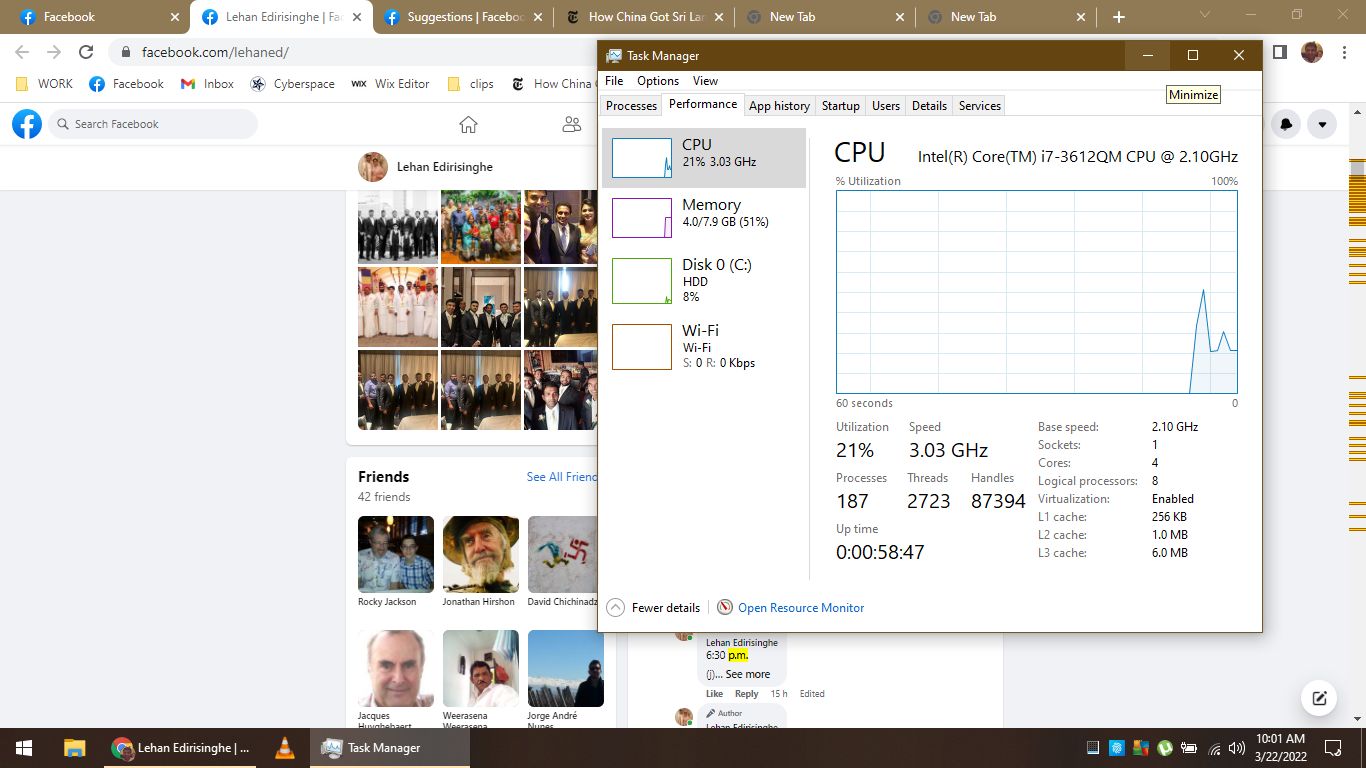Open the battery status tray icon
The width and height of the screenshot is (1366, 768).
1189,748
